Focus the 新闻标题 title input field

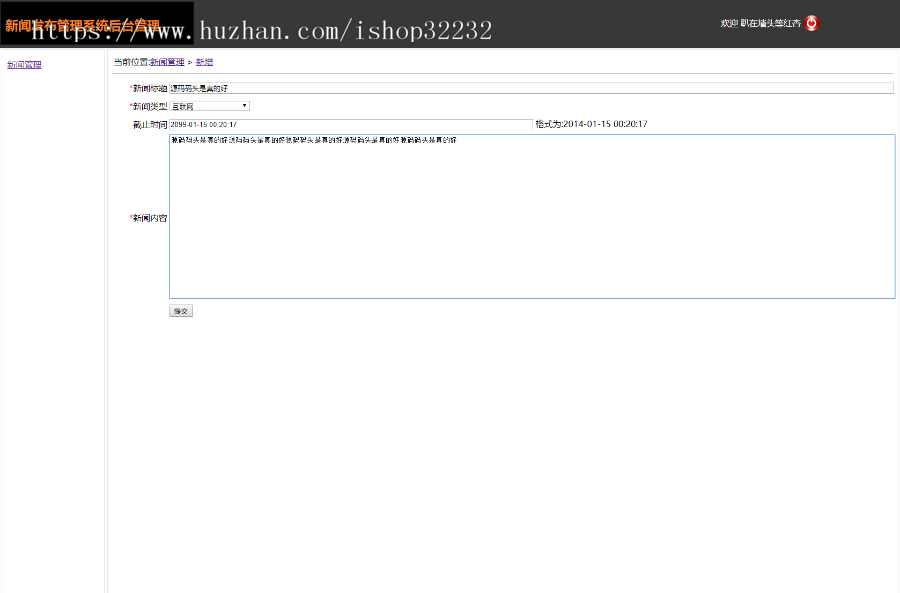tap(531, 88)
